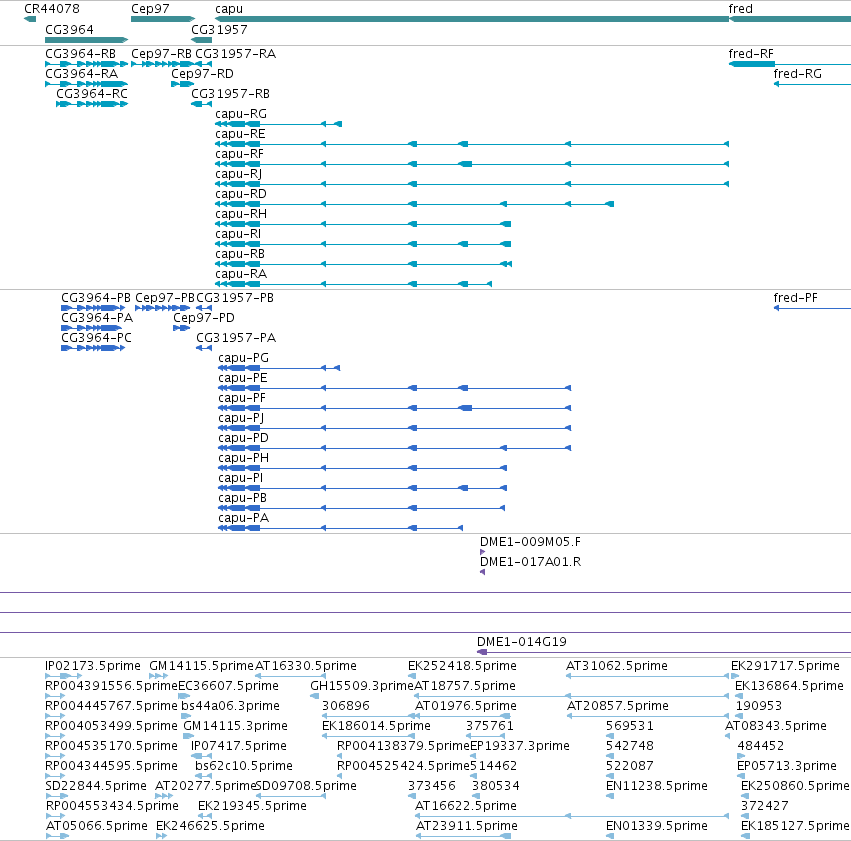Screen dimensions: 851x841
Task: Select protein label CG31957-PB
Action: 234,298
